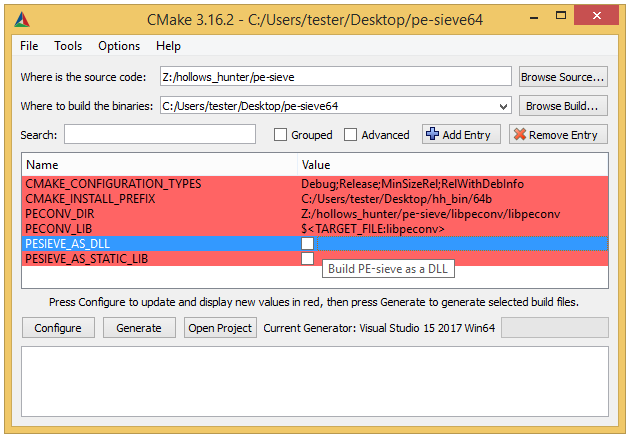The image size is (629, 437).
Task: Click the libpeconv/libpeconv directory value
Action: pyautogui.click(x=430, y=214)
